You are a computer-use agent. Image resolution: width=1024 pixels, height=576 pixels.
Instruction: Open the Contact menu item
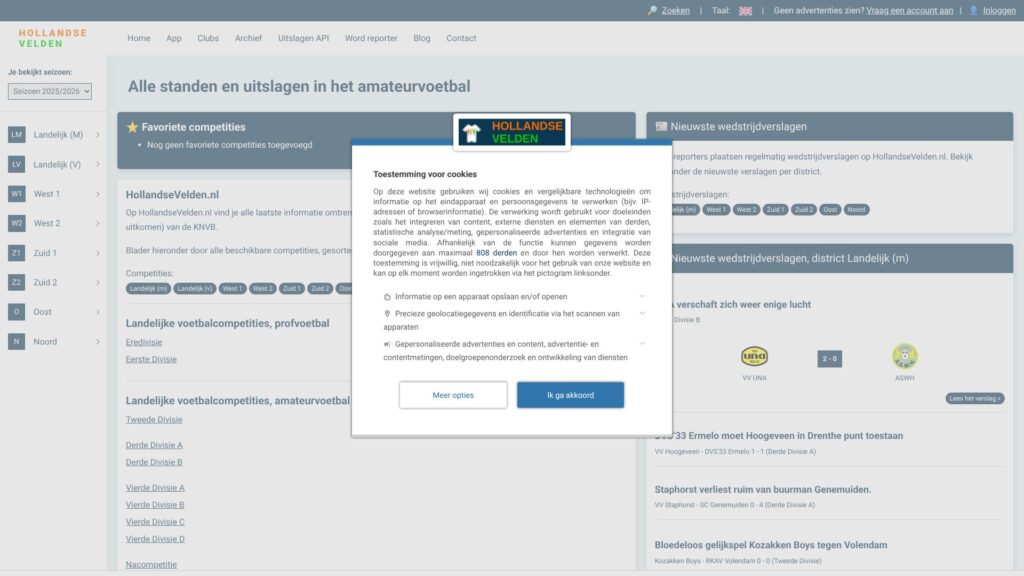click(x=461, y=38)
